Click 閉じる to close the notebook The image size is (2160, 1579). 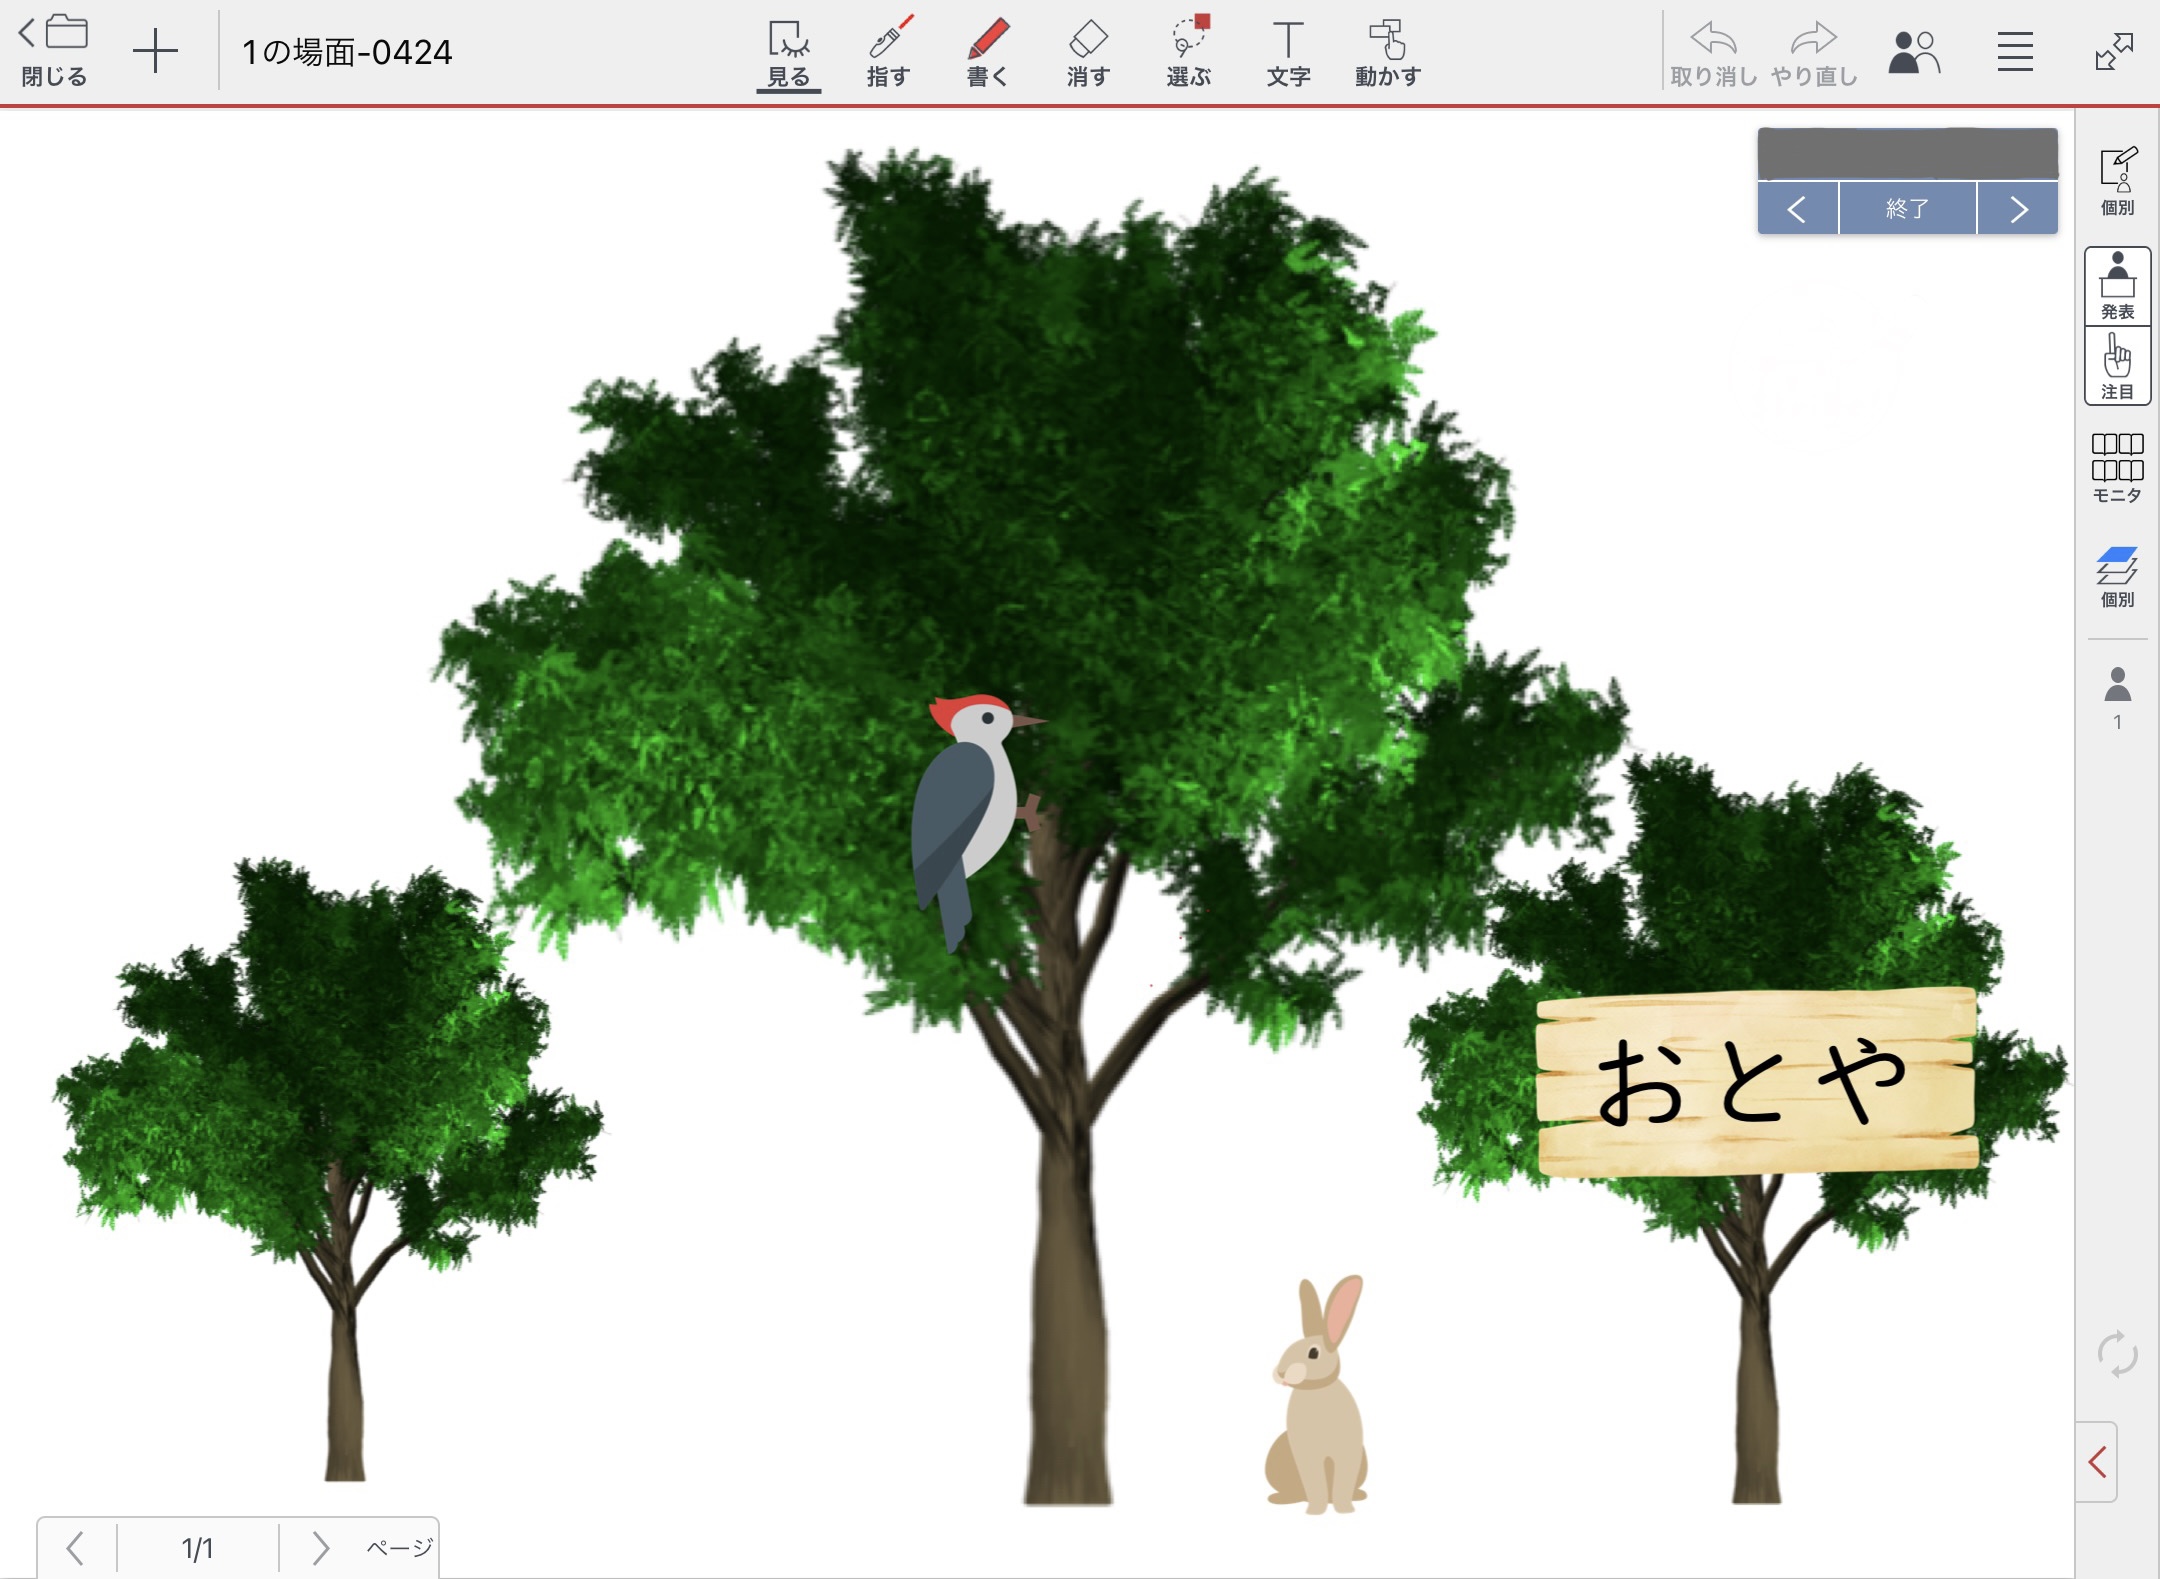click(x=55, y=52)
